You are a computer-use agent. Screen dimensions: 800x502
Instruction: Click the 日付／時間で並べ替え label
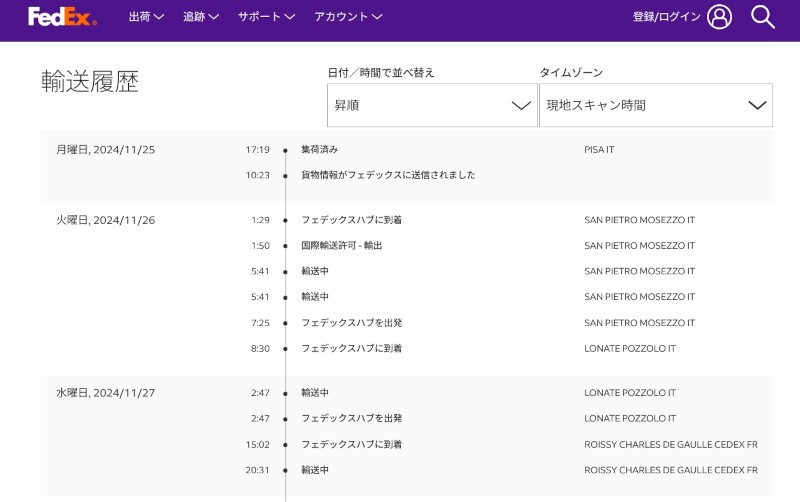point(381,72)
